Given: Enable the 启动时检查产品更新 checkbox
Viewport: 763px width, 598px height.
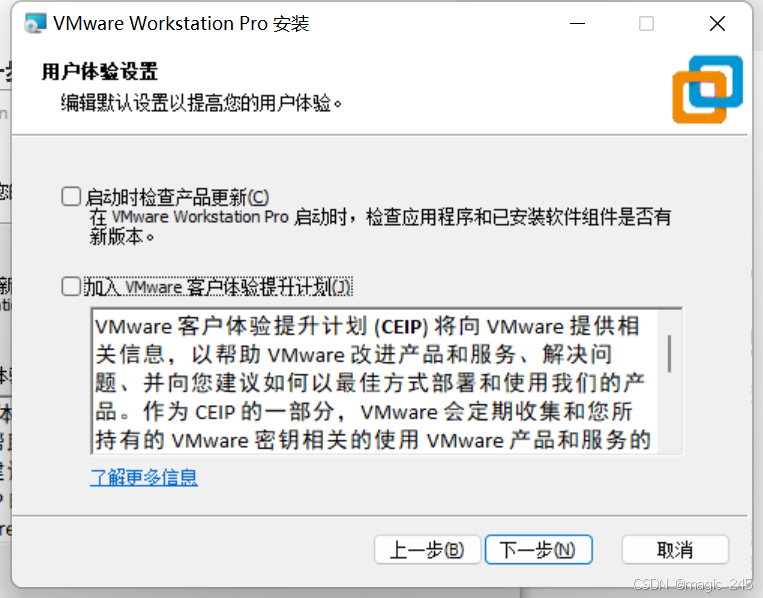Looking at the screenshot, I should point(71,197).
